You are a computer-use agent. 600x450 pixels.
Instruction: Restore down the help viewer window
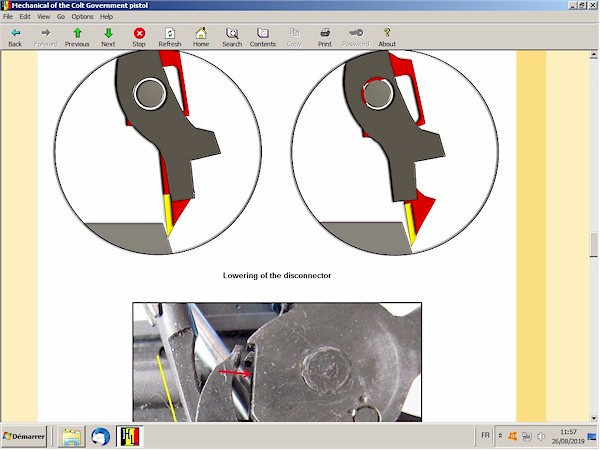pyautogui.click(x=582, y=5)
